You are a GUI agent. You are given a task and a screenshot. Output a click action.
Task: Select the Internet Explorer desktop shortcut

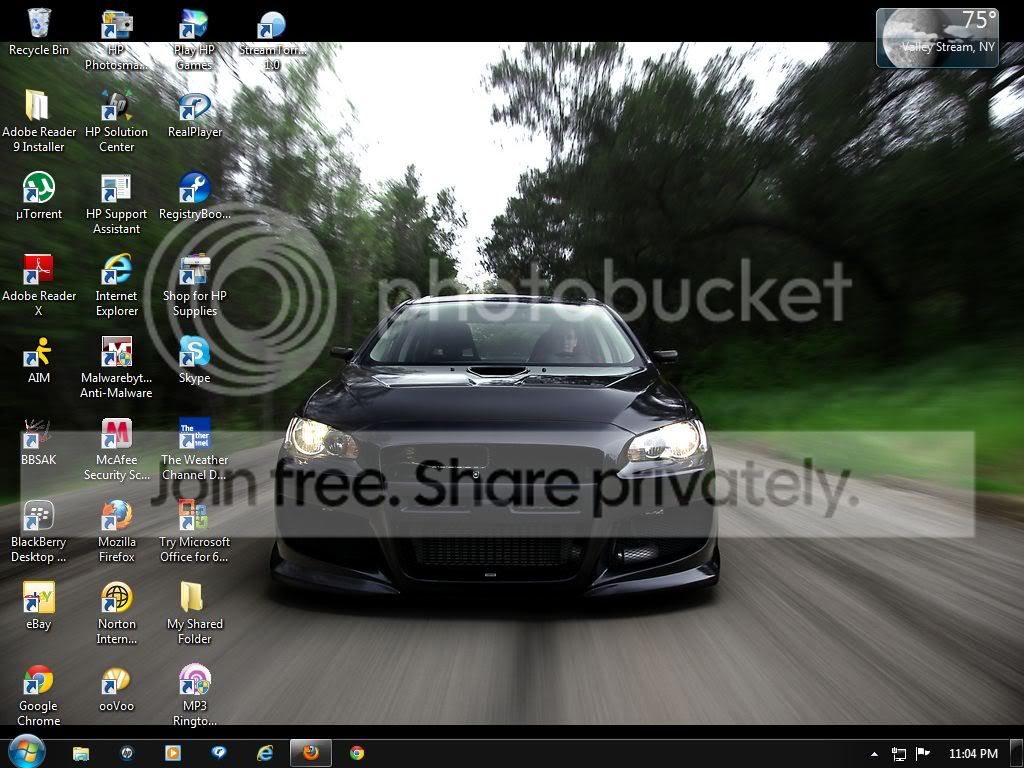coord(116,285)
